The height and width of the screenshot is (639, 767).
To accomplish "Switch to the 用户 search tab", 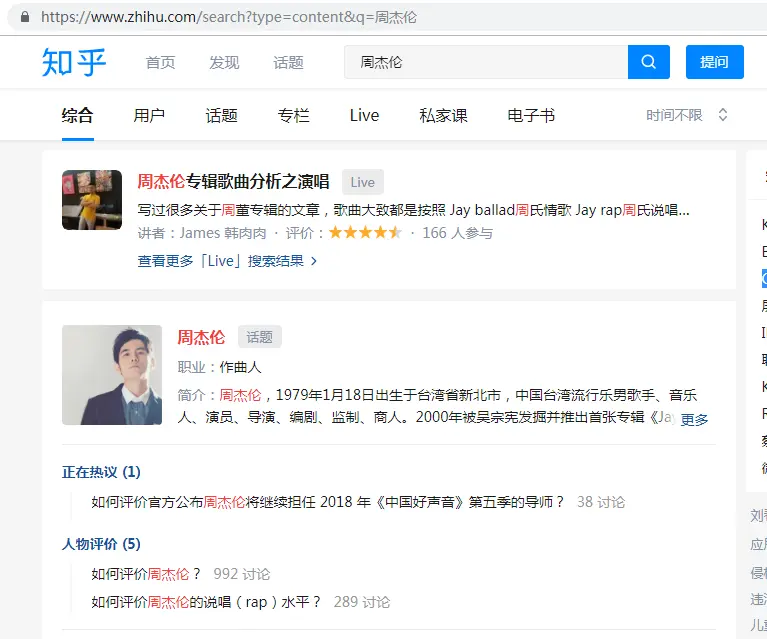I will click(x=149, y=115).
